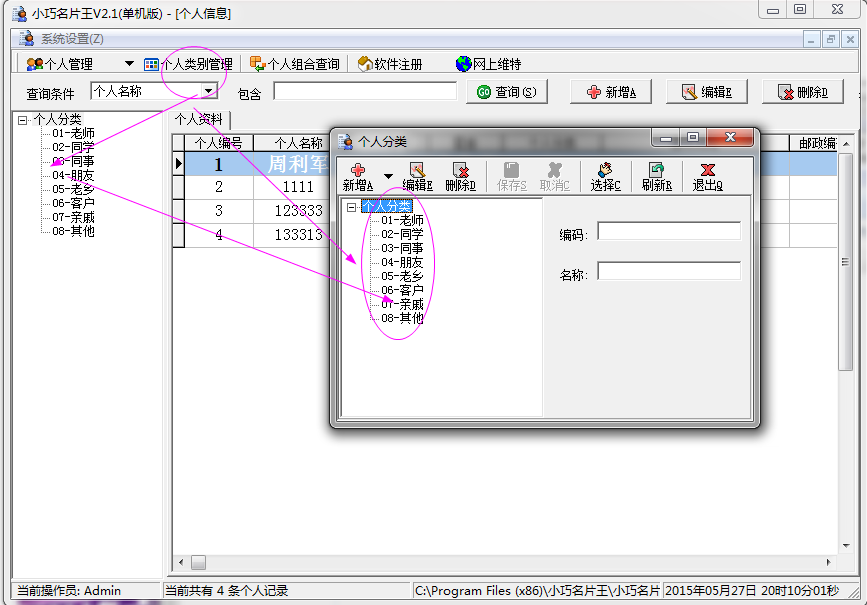Select 04-朋友 in dialog tree
This screenshot has height=605, width=867.
(402, 262)
